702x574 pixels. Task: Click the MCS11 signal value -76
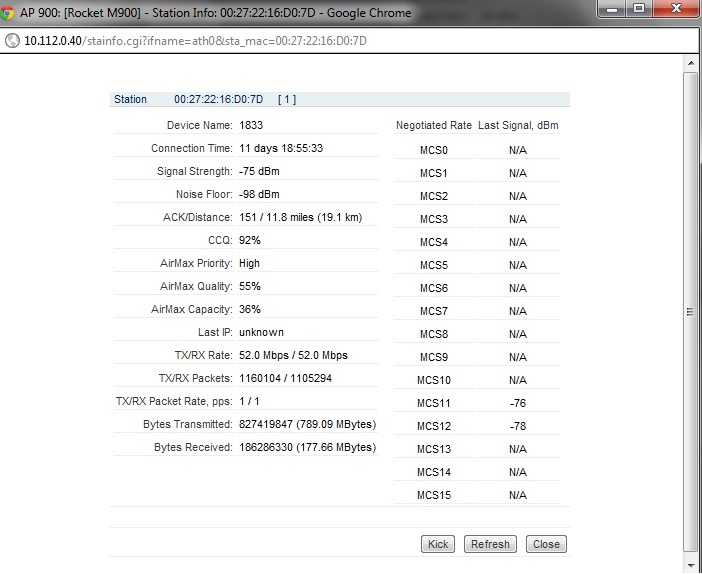pyautogui.click(x=518, y=403)
